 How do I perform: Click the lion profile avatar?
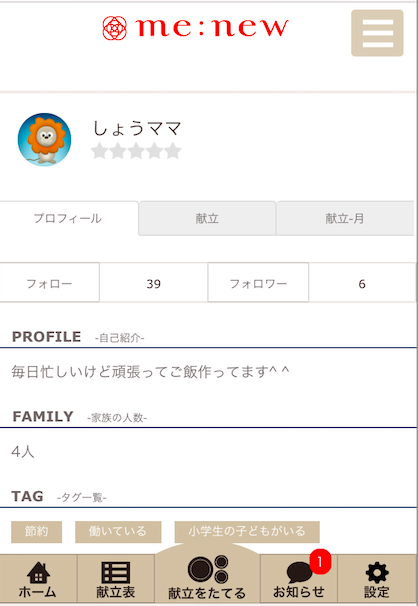pyautogui.click(x=44, y=140)
